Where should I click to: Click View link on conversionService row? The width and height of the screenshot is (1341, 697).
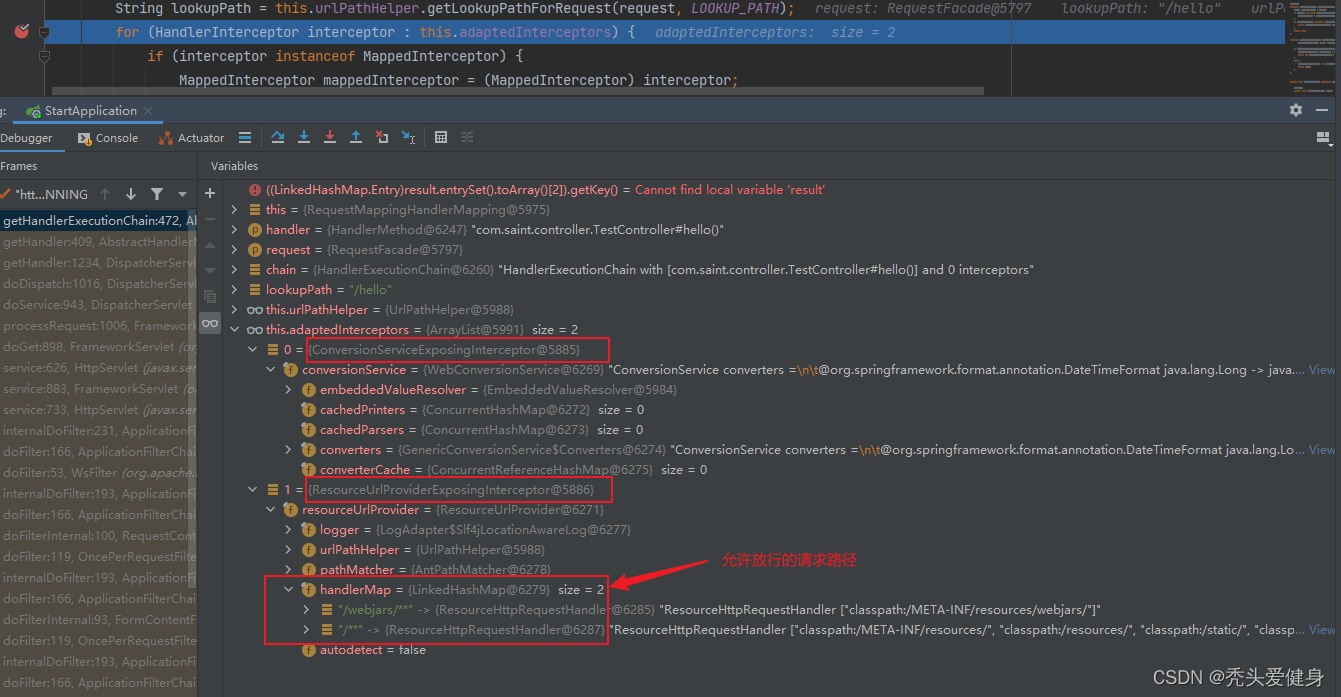1322,370
